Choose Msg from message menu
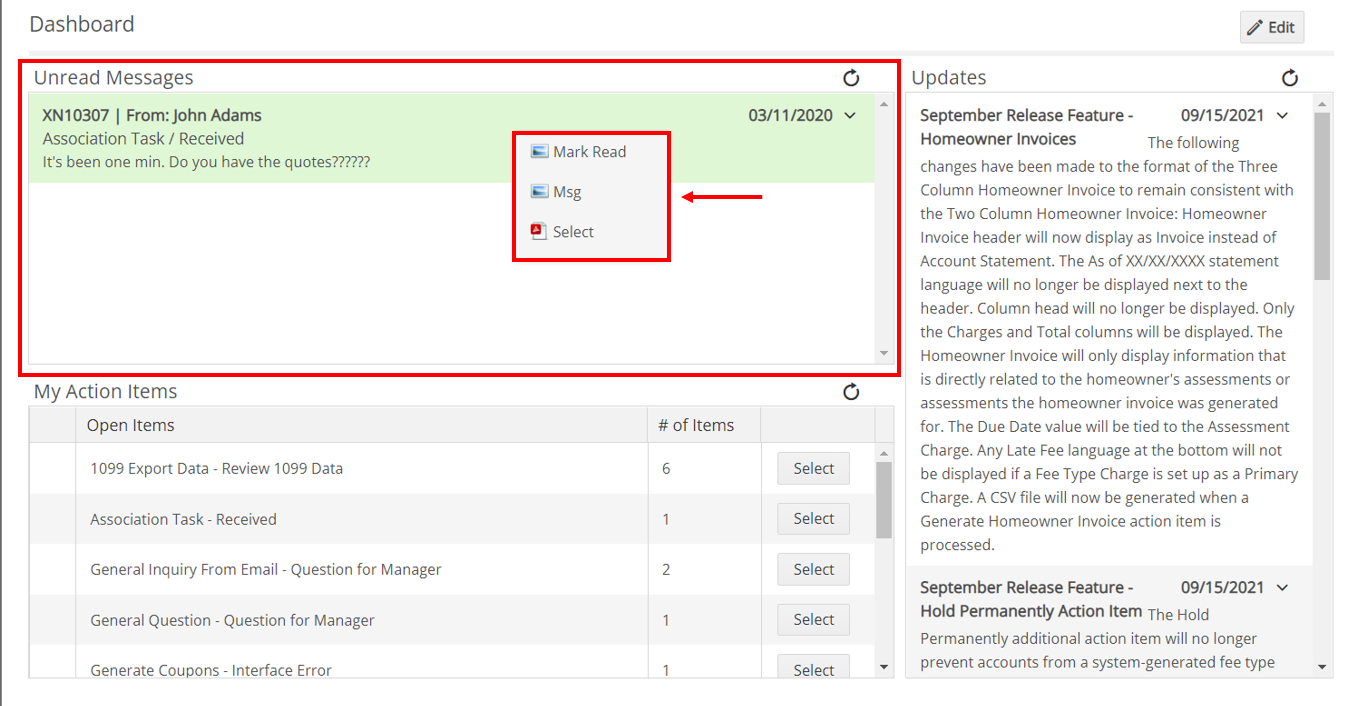This screenshot has height=706, width=1346. [x=567, y=192]
